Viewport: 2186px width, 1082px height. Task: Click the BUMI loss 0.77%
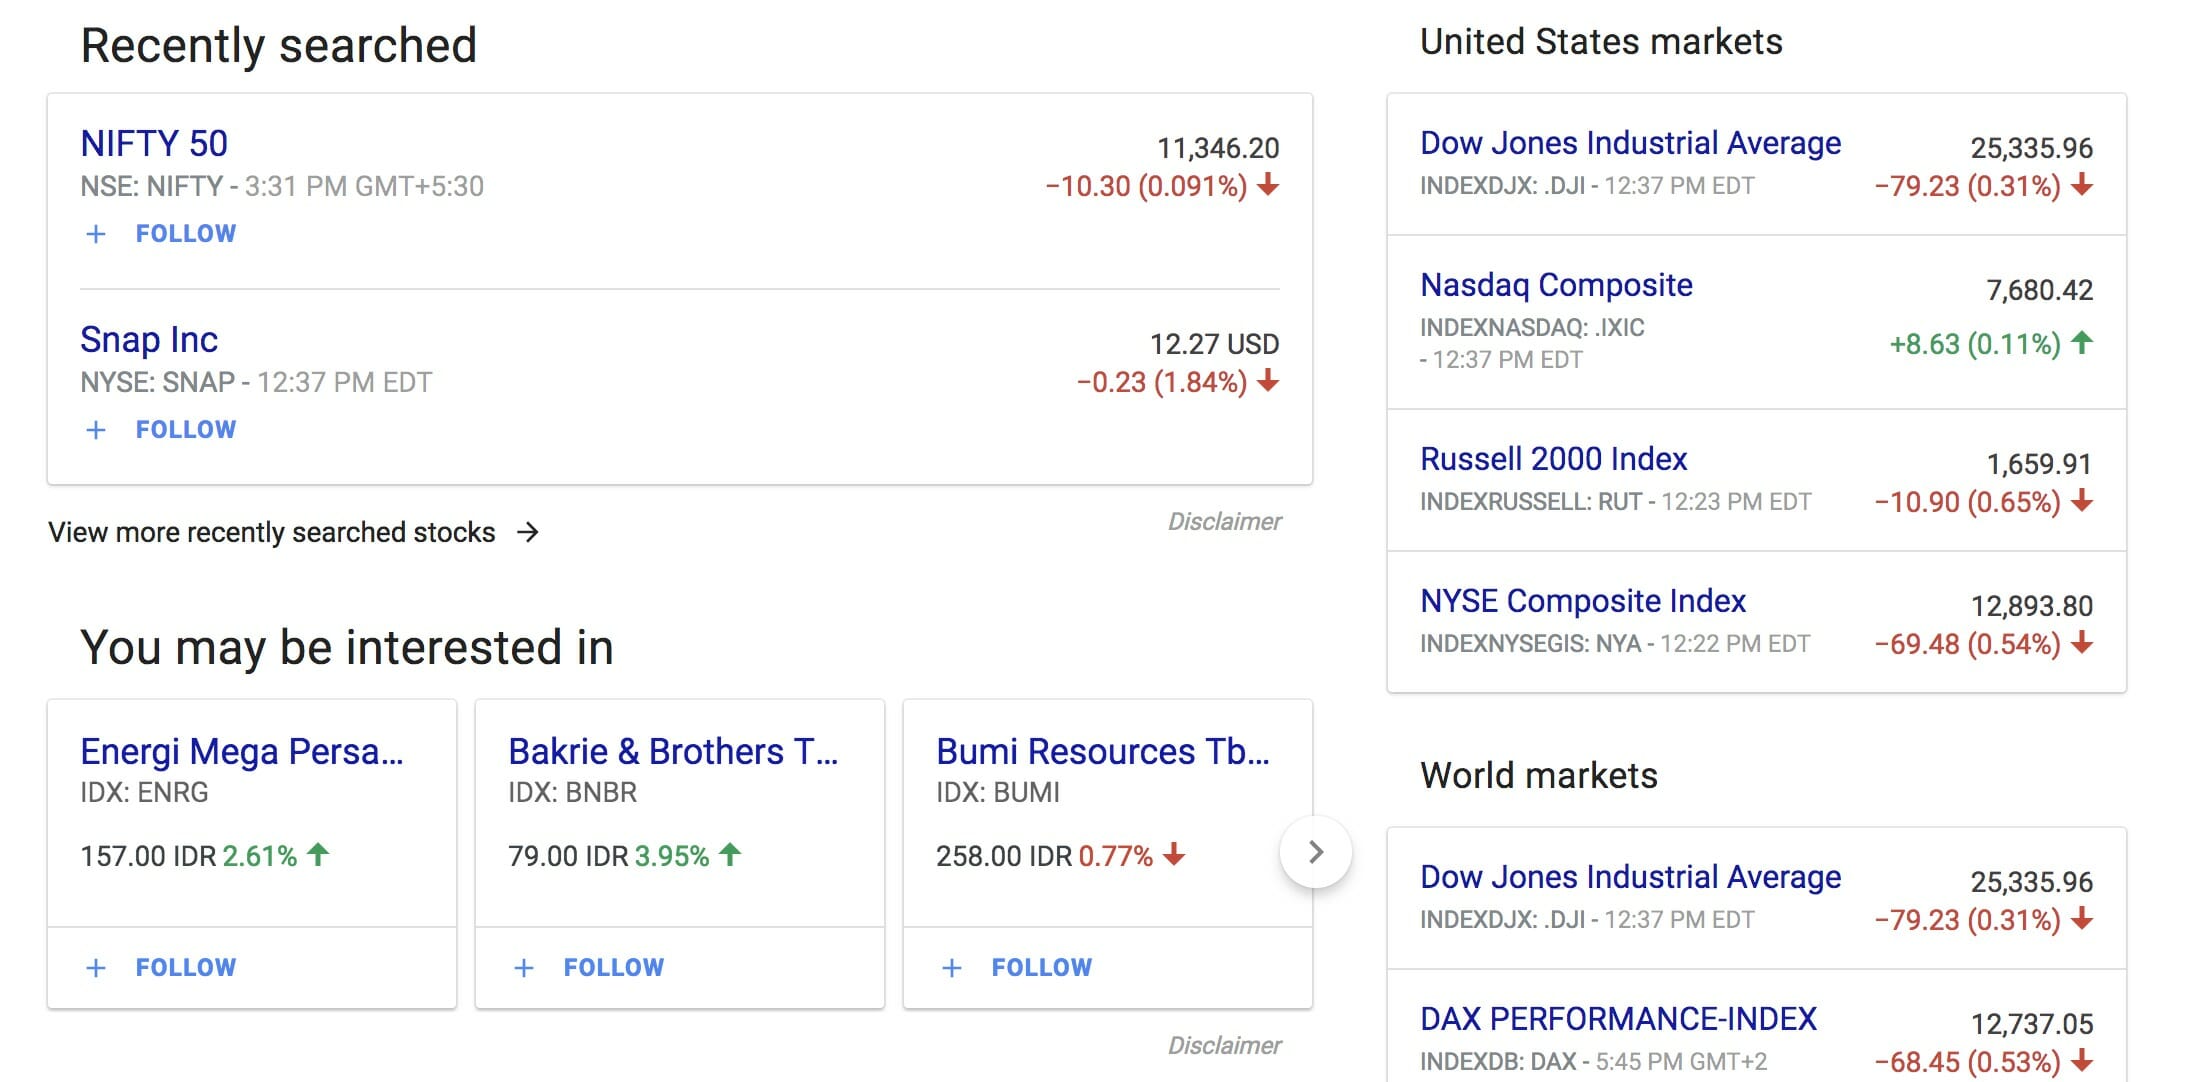click(1116, 857)
